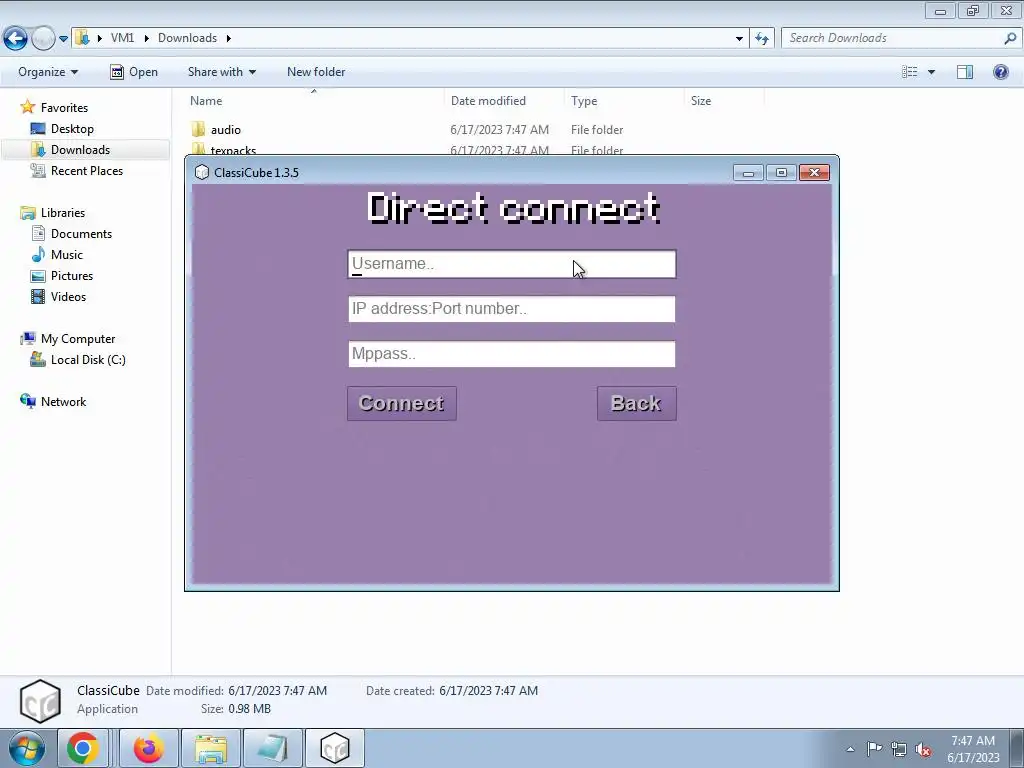Create a New folder
Viewport: 1024px width, 768px height.
pyautogui.click(x=316, y=72)
